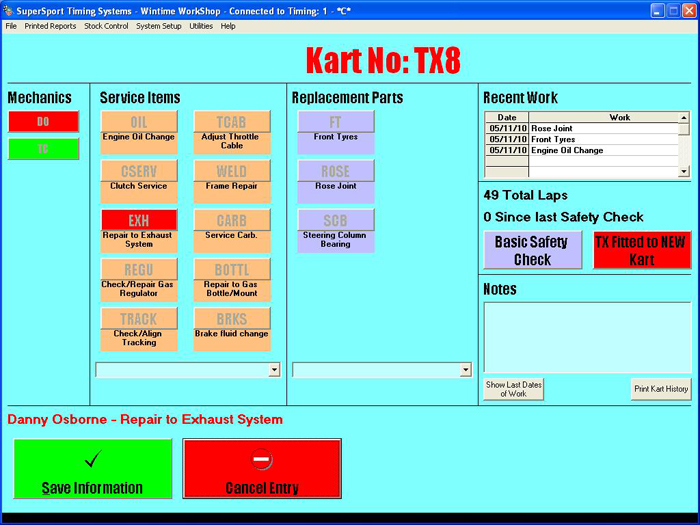Open the Stock Control menu
The height and width of the screenshot is (525, 700).
point(106,26)
